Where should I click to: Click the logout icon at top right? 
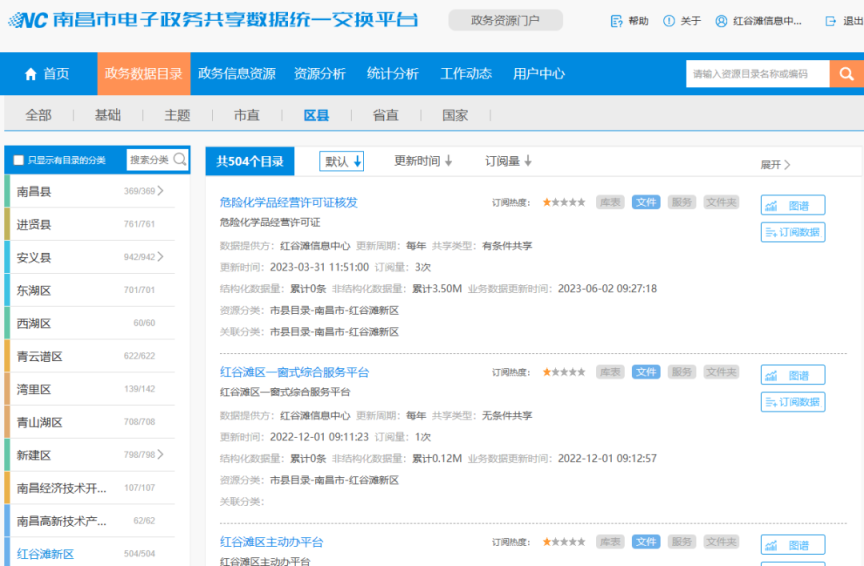pos(830,21)
